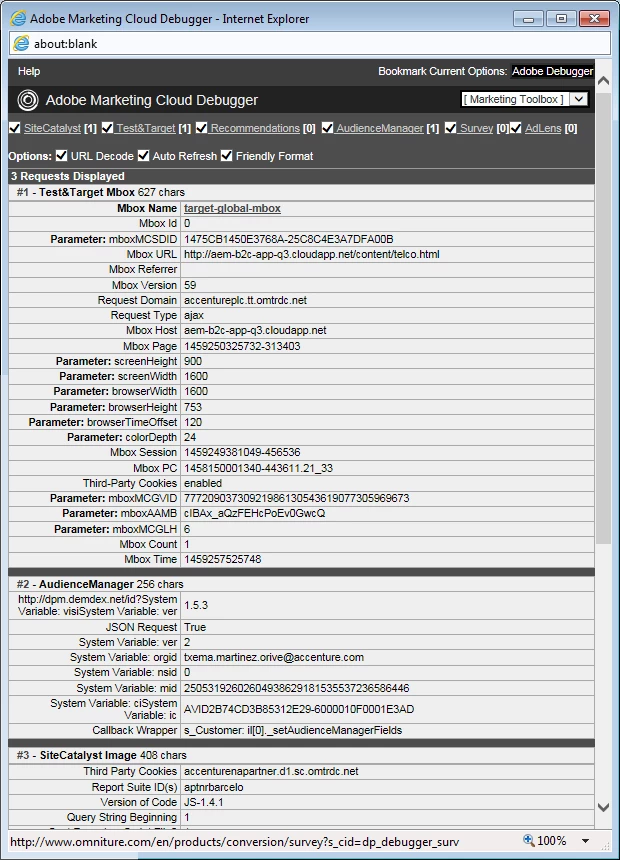This screenshot has width=620, height=860.
Task: Click the Mbox Version value 59
Action: pos(190,285)
